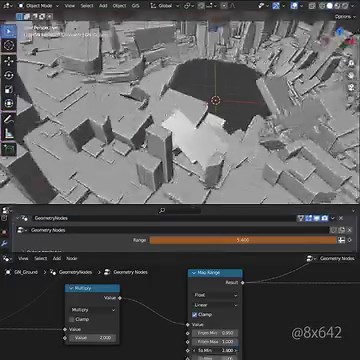Select the Transform tool
The width and height of the screenshot is (360, 360).
[9, 104]
